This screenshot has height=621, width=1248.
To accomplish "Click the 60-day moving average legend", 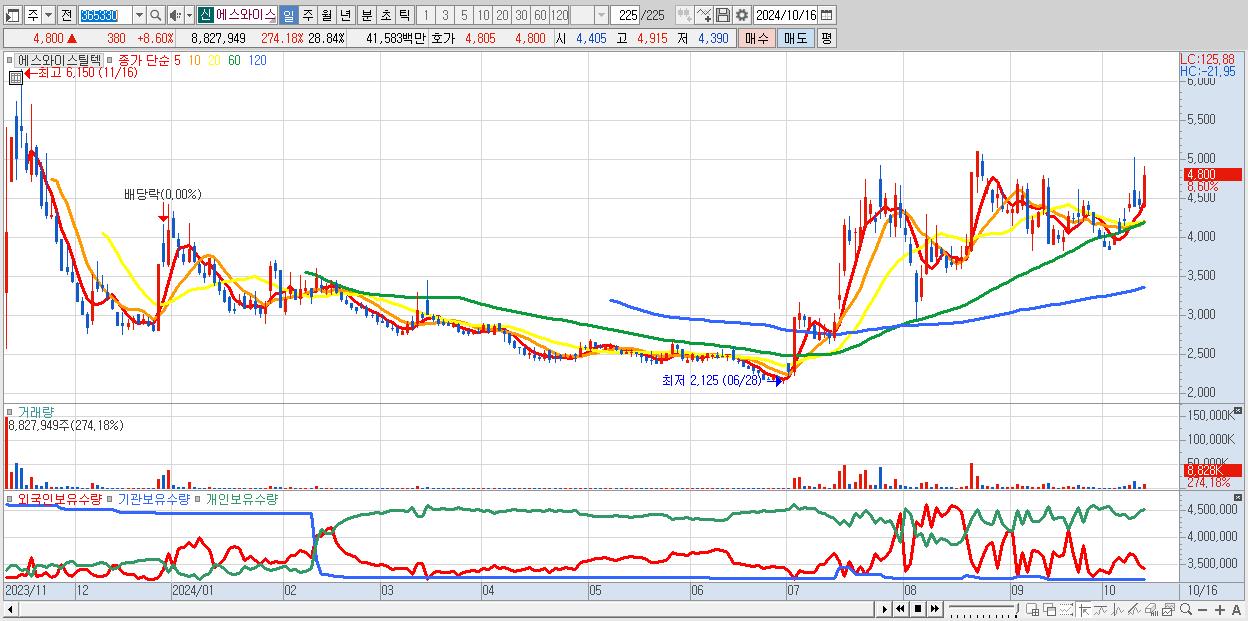I will point(233,60).
